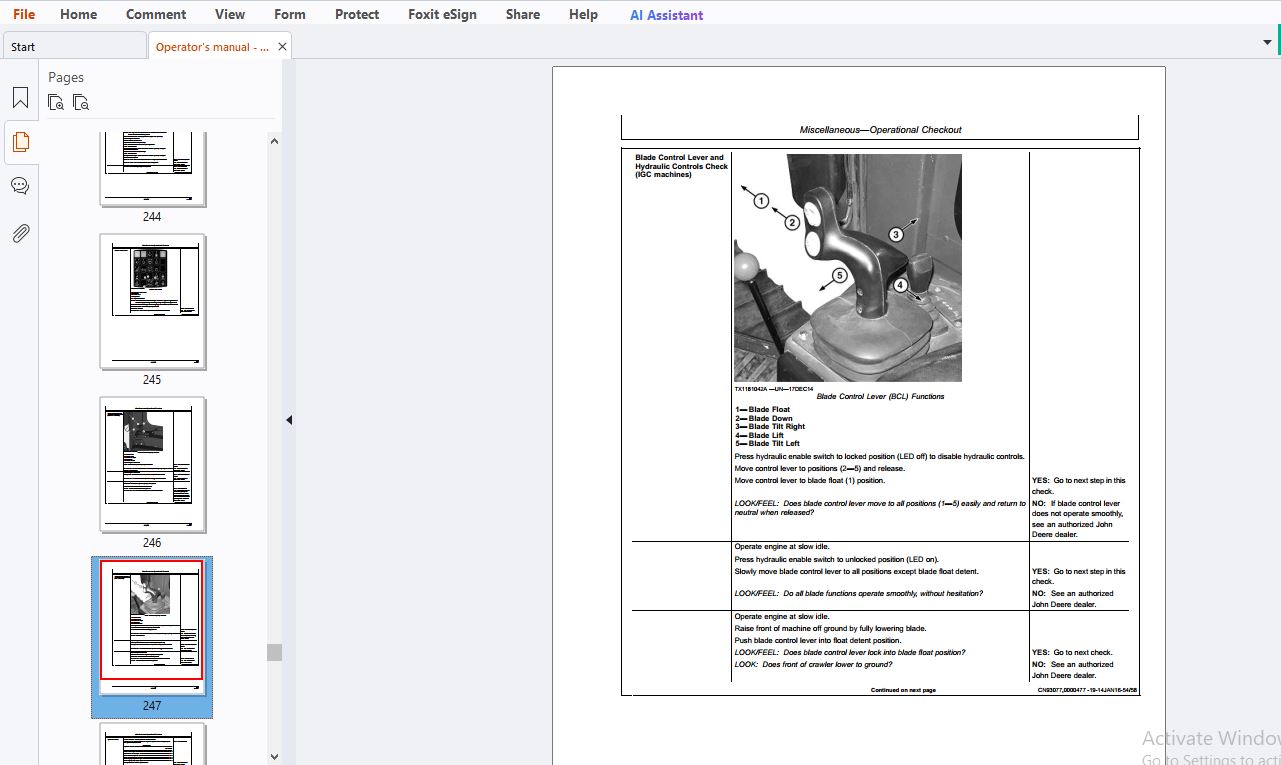
Task: Click the '3—Blade Tilt Right' legend line
Action: [x=770, y=427]
